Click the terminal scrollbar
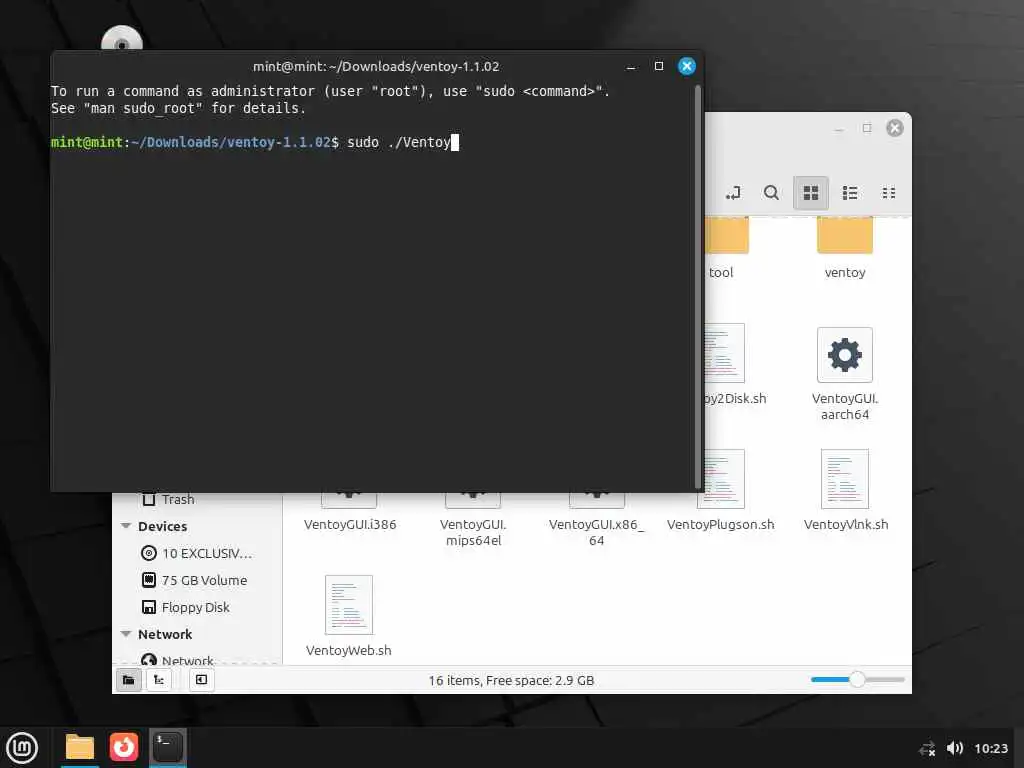The image size is (1024, 768). tap(697, 287)
